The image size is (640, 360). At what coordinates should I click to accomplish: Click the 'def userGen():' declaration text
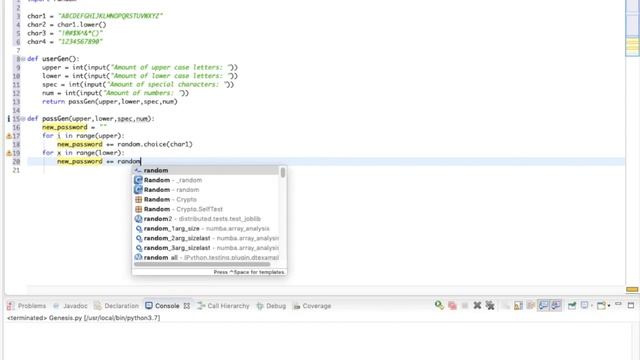53,59
